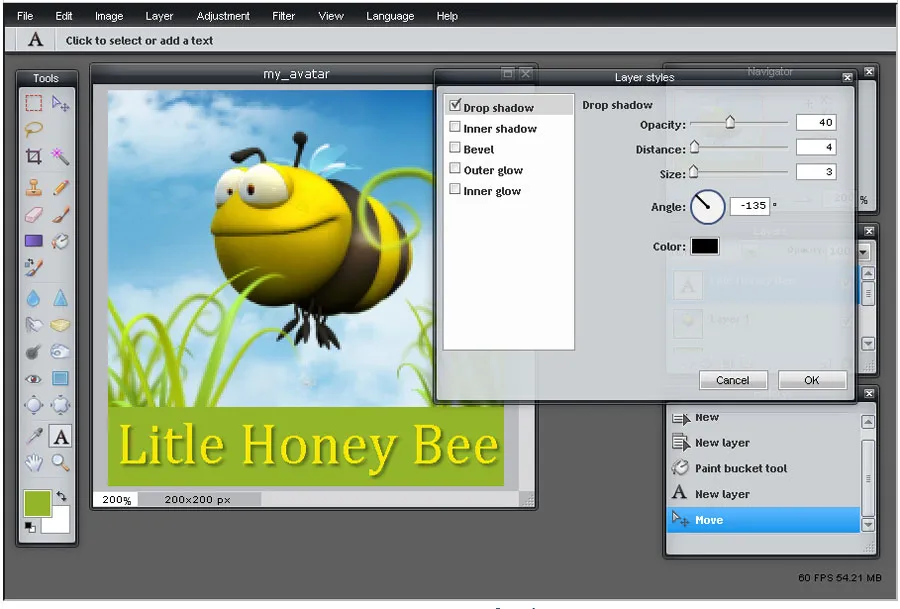Select the Smudge tool
Image resolution: width=900 pixels, height=609 pixels.
click(34, 325)
